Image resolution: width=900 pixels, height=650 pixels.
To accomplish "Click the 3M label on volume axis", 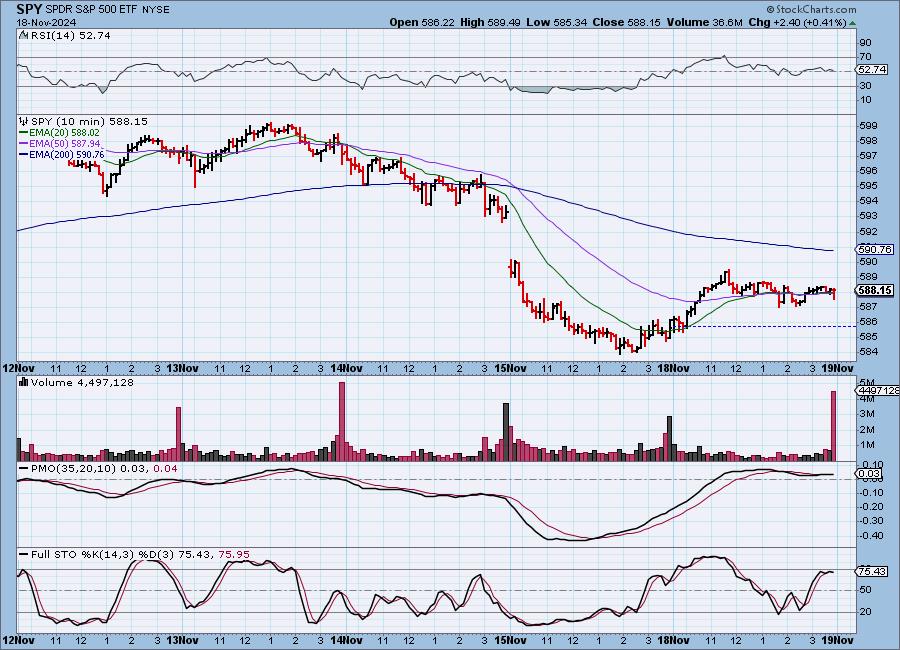I will [x=867, y=413].
